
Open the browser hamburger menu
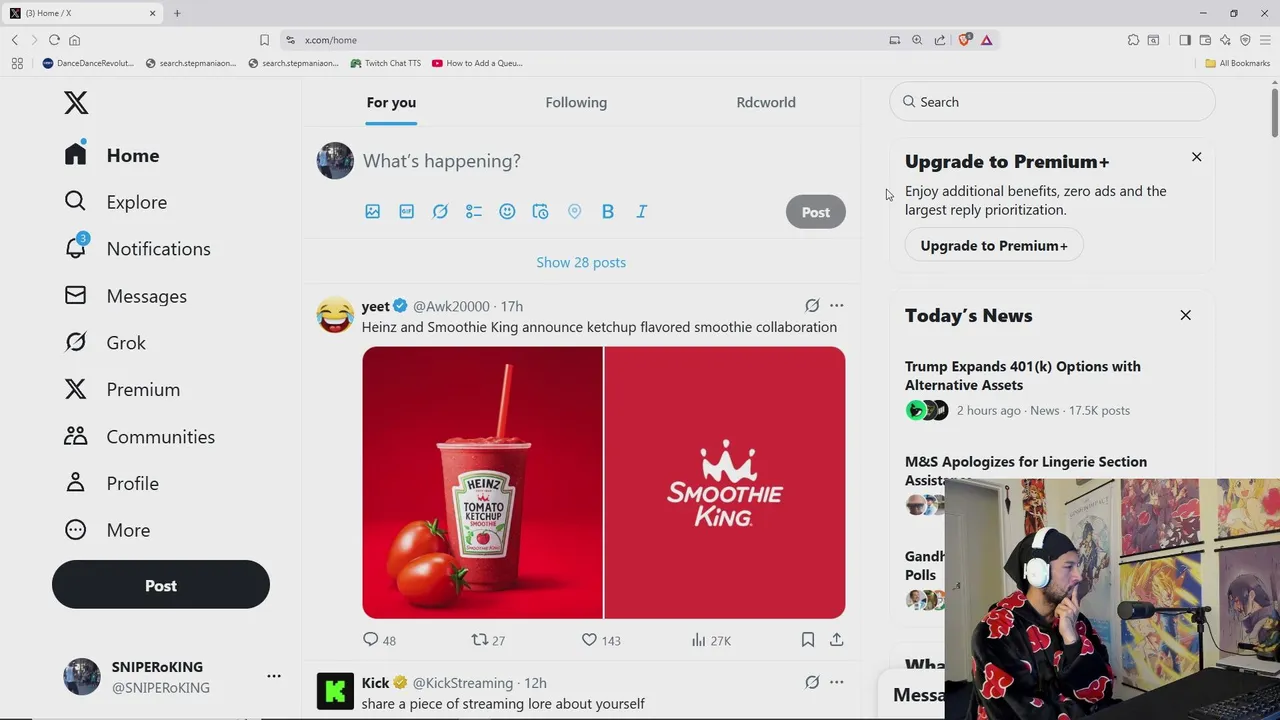pyautogui.click(x=1265, y=40)
